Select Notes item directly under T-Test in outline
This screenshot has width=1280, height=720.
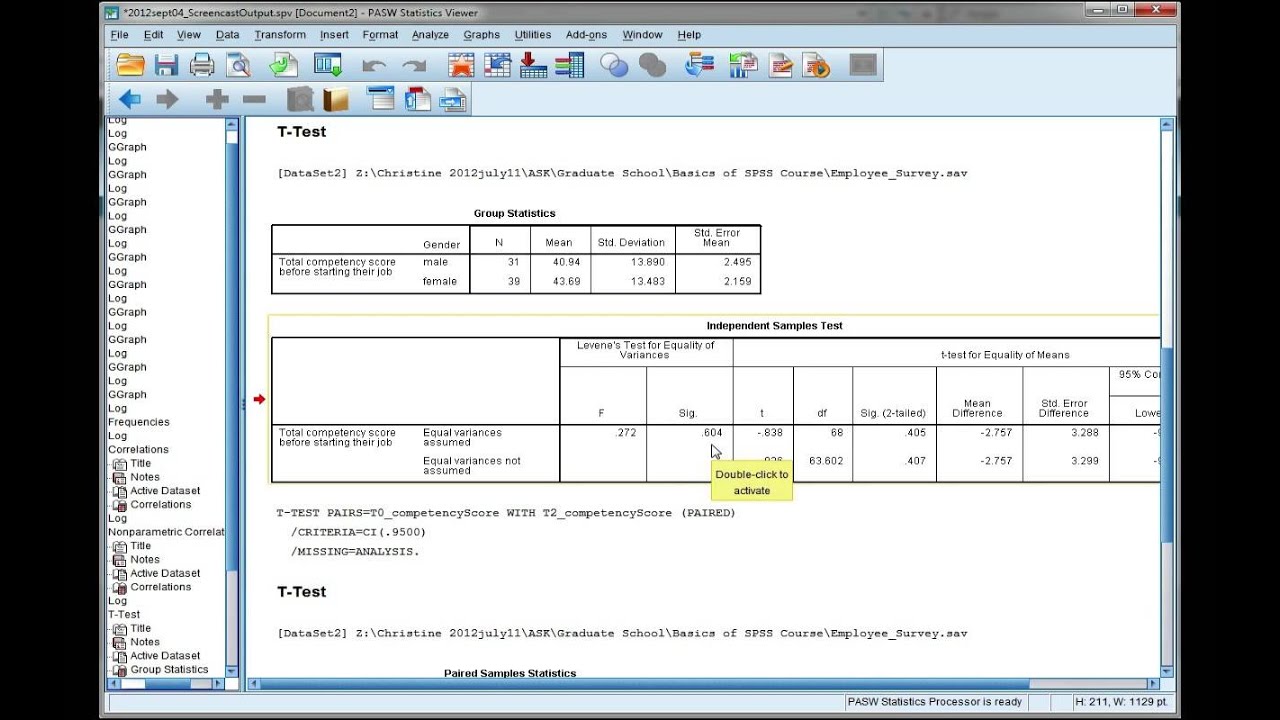click(x=145, y=643)
